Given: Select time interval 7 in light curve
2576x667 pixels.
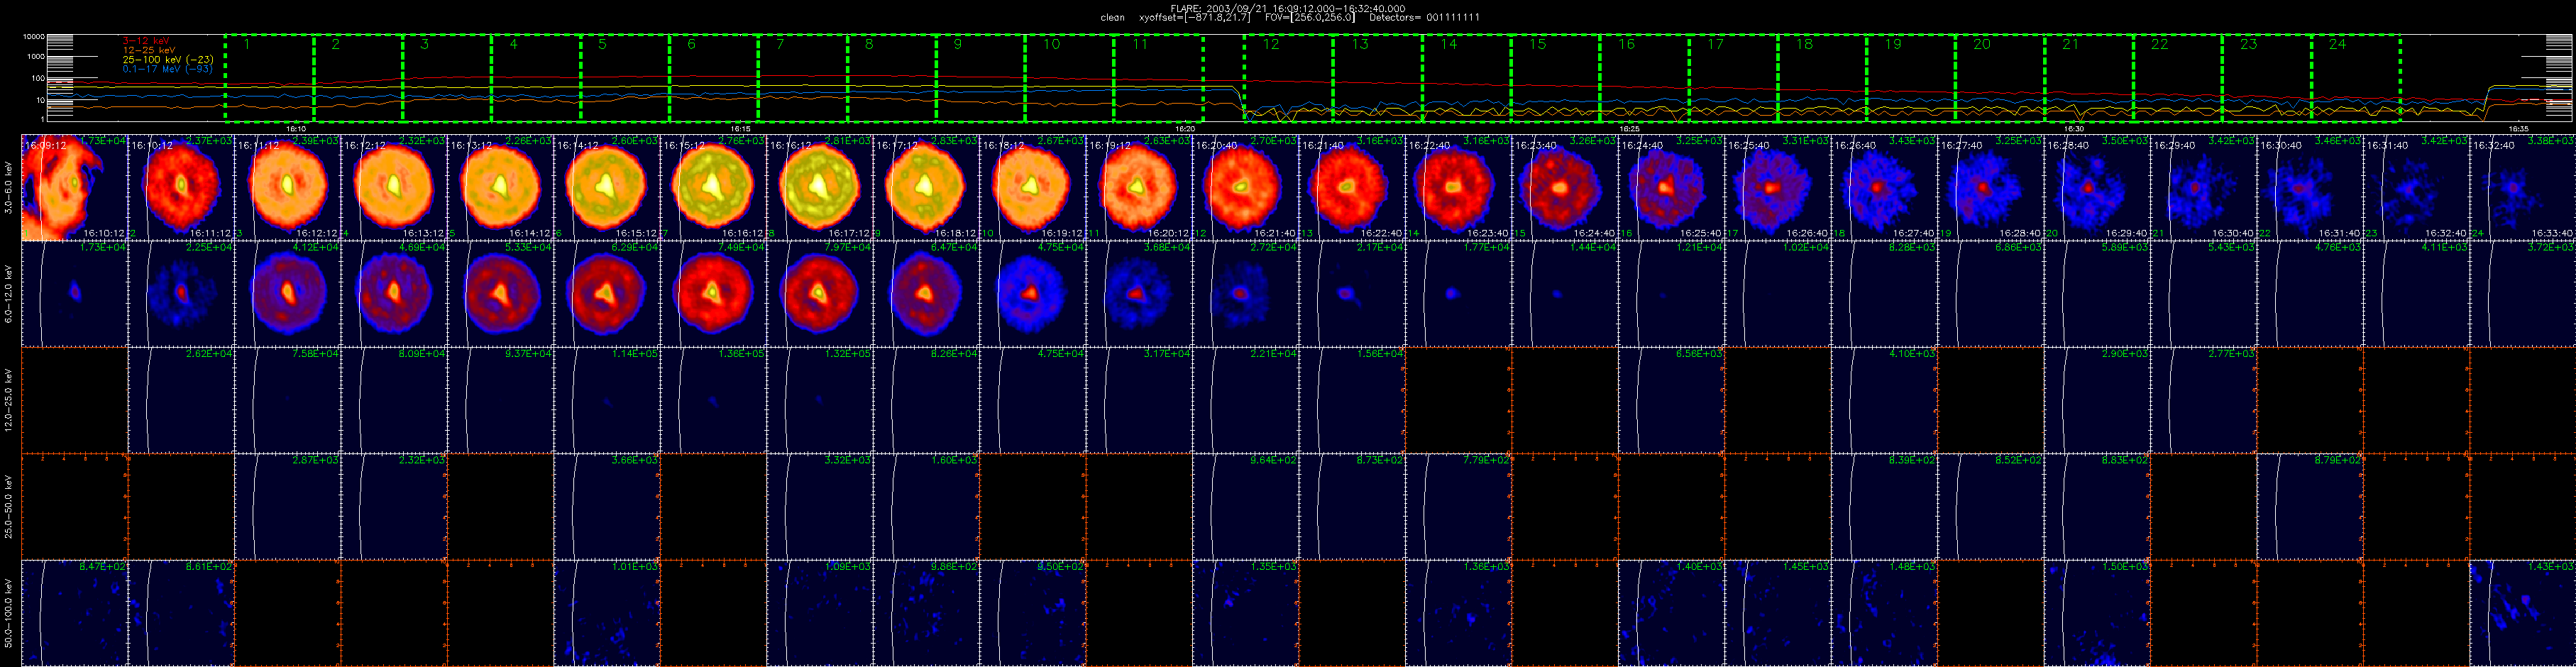Looking at the screenshot, I should tap(803, 78).
